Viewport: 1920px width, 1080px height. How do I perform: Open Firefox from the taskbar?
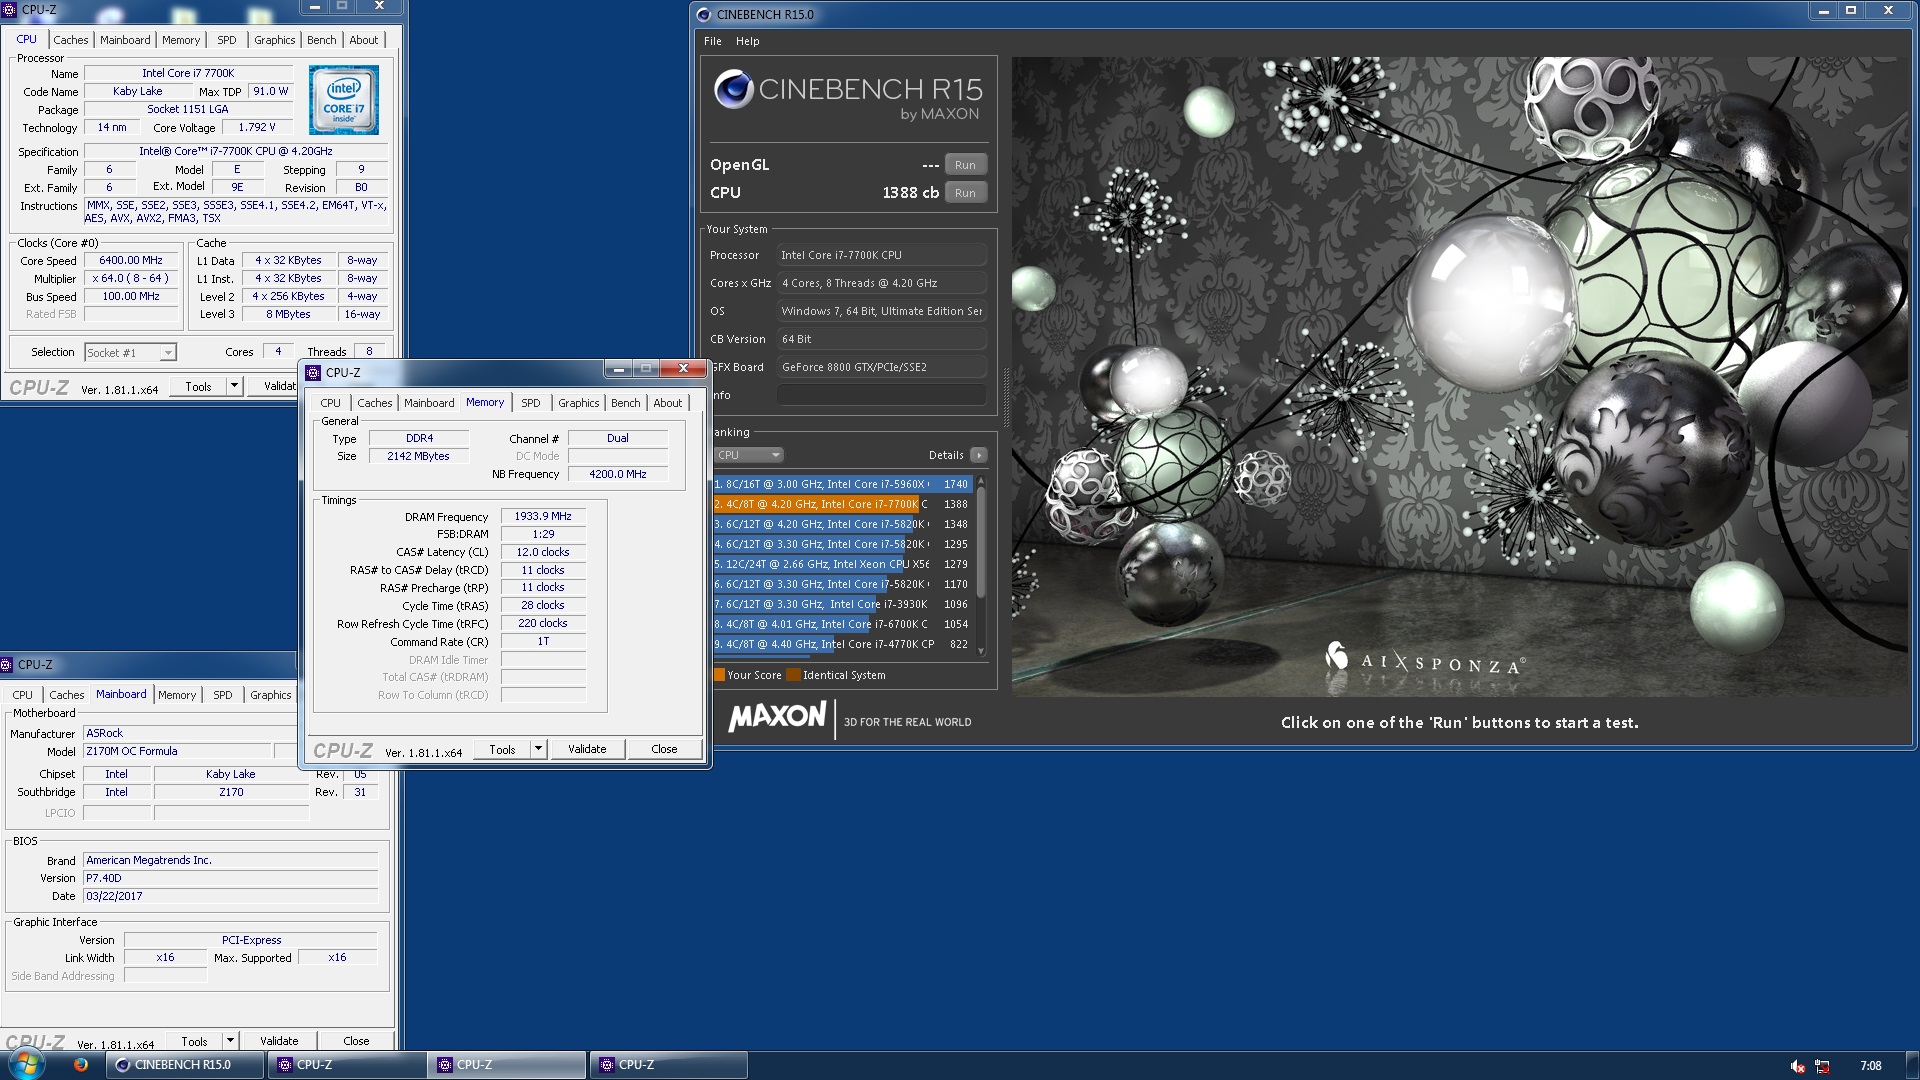tap(80, 1065)
